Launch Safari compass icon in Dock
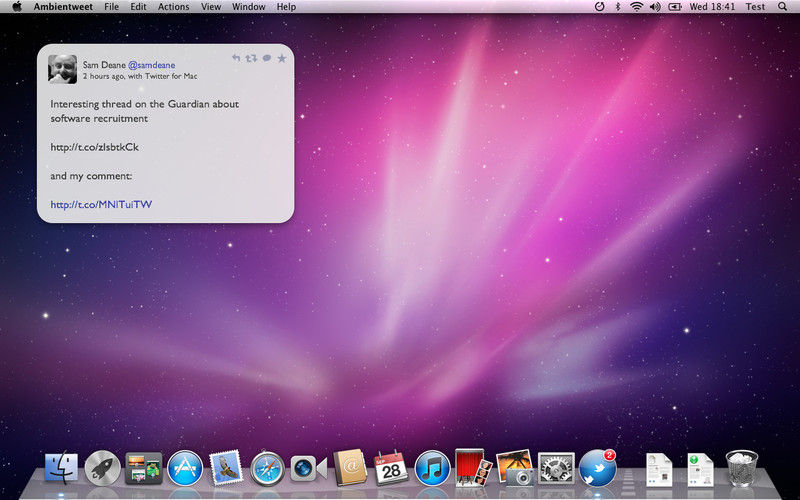Image resolution: width=800 pixels, height=500 pixels. tap(267, 468)
